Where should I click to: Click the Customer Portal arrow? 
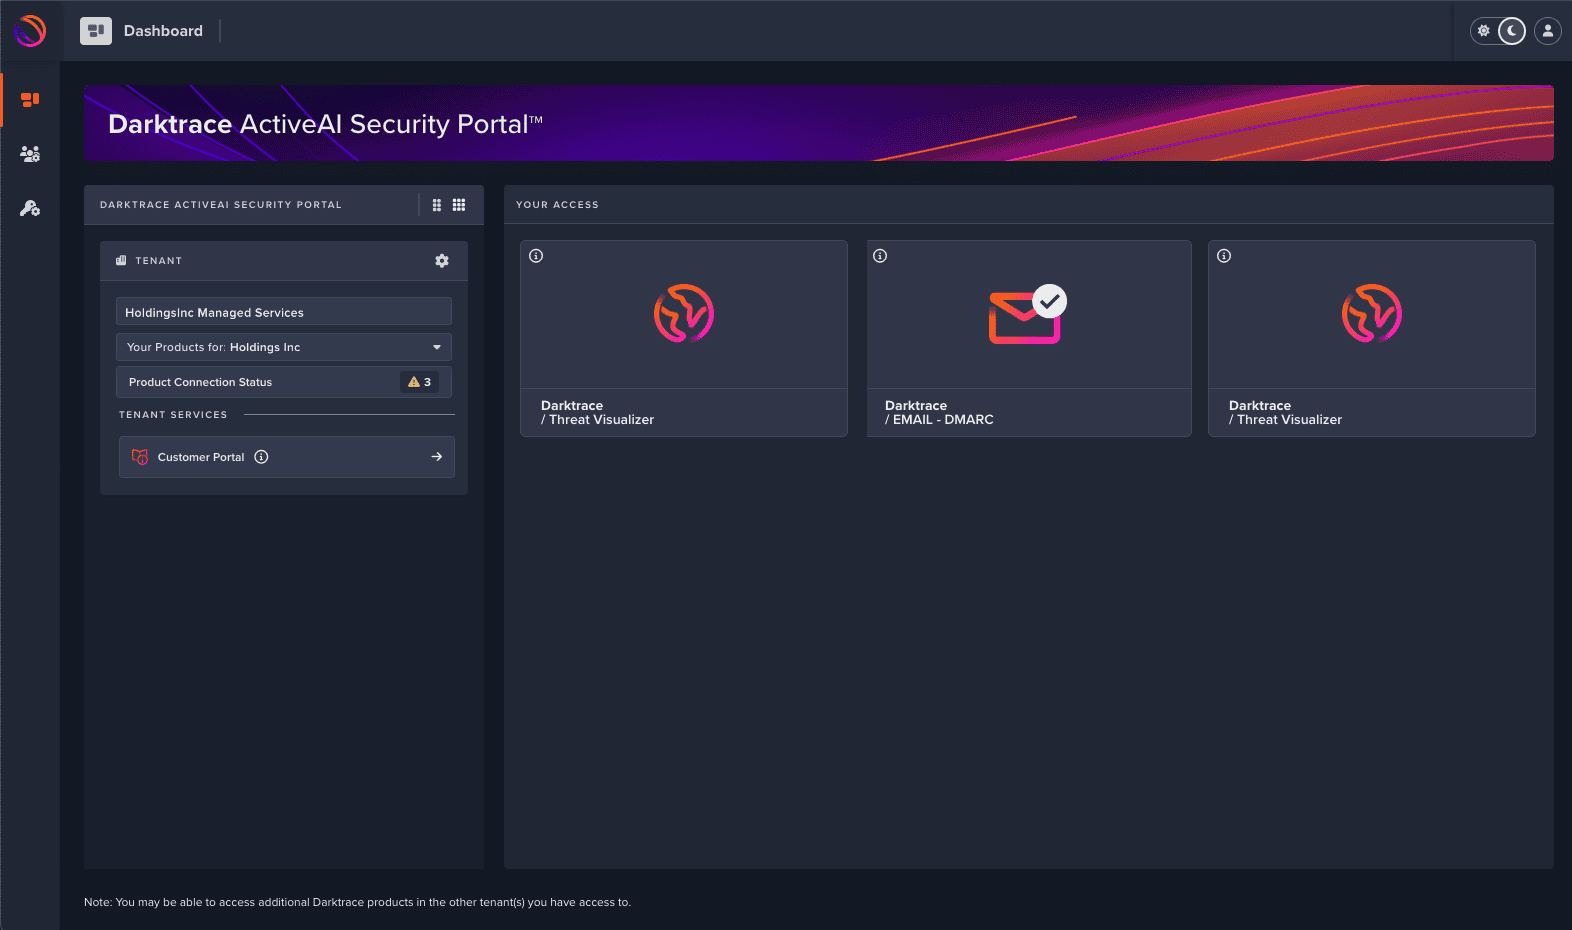pos(437,457)
